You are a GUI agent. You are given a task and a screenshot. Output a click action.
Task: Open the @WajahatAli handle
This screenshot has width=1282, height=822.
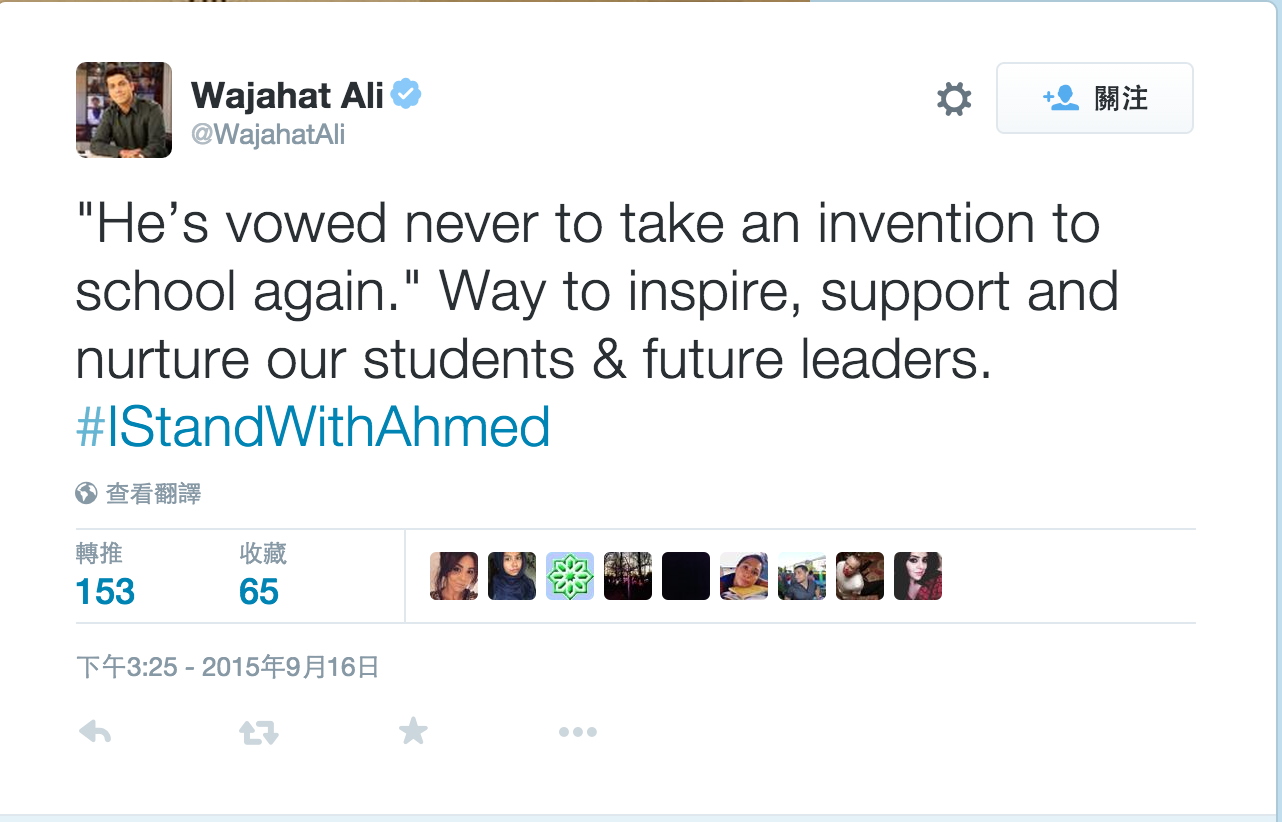pyautogui.click(x=268, y=134)
